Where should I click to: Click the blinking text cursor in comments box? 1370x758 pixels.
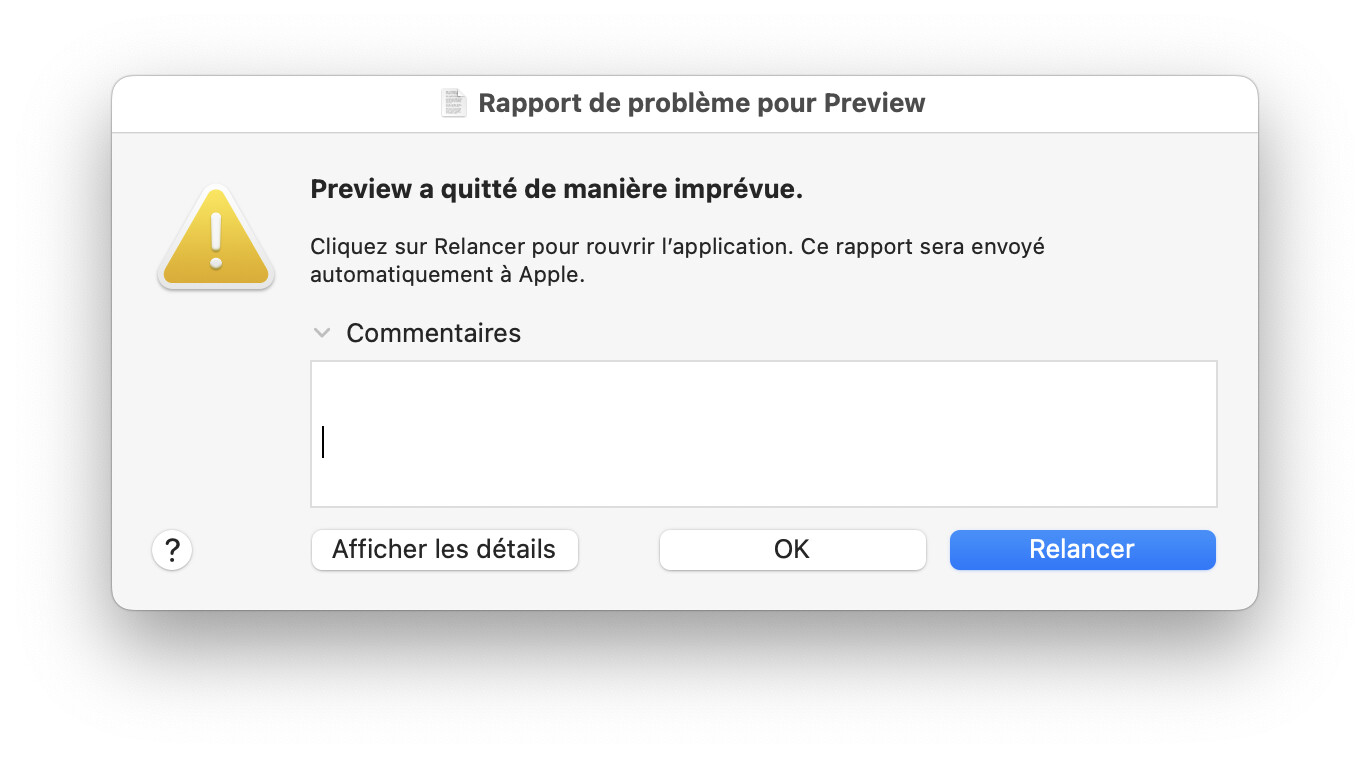pos(323,442)
